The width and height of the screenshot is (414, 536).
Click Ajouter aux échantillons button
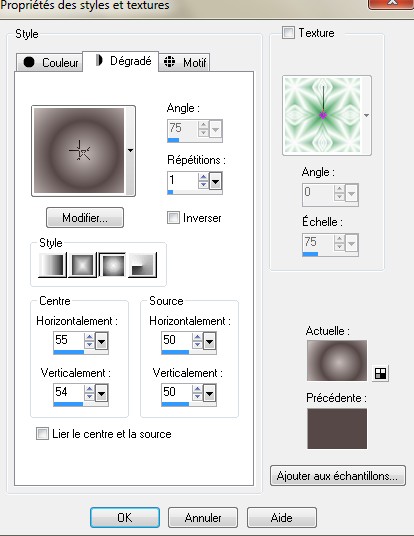(338, 475)
